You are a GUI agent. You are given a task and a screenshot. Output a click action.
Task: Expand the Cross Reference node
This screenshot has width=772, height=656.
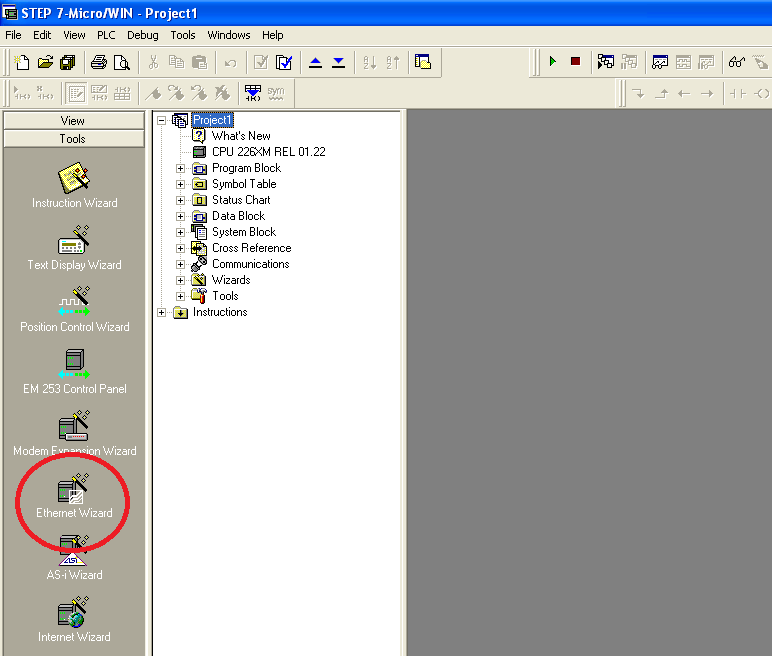click(180, 248)
